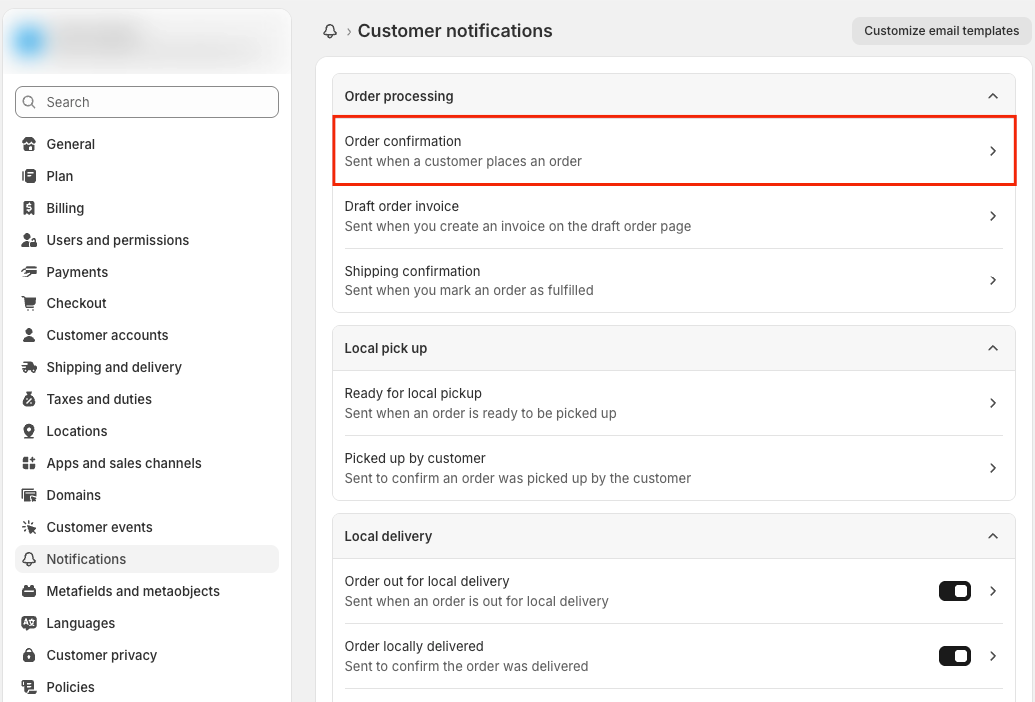The height and width of the screenshot is (702, 1035).
Task: Click the Shipping and delivery truck icon
Action: [x=29, y=367]
